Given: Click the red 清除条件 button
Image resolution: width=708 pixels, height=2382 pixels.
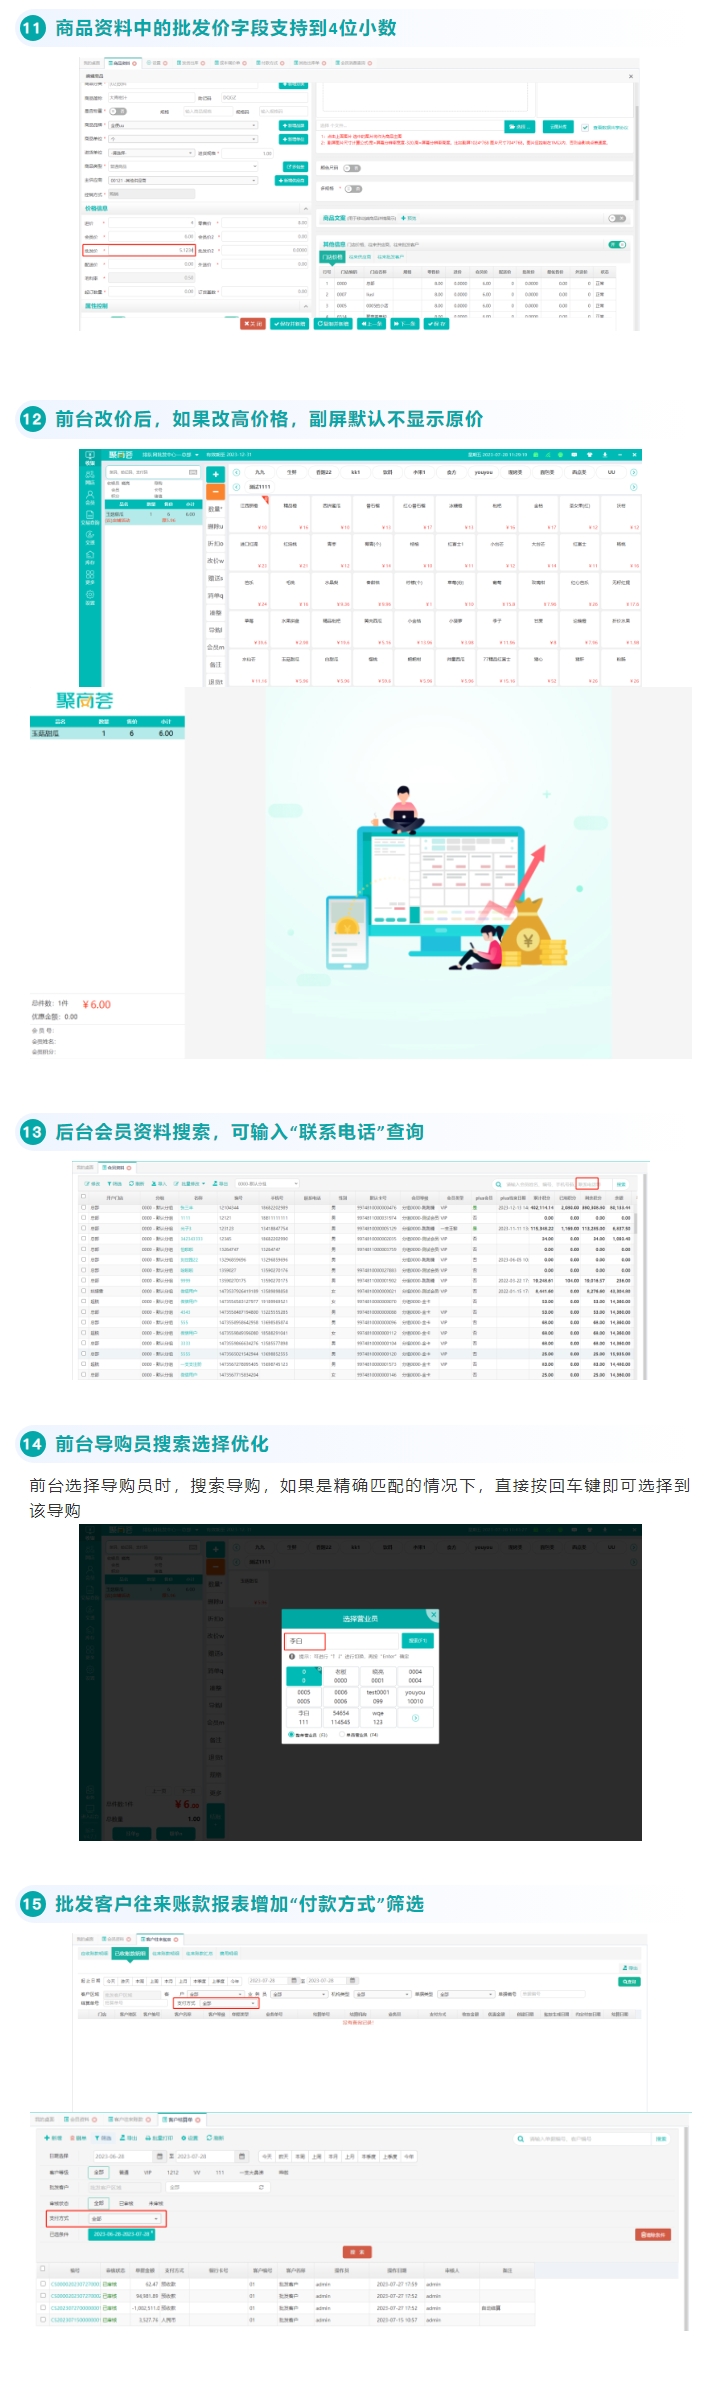Looking at the screenshot, I should tap(653, 2234).
